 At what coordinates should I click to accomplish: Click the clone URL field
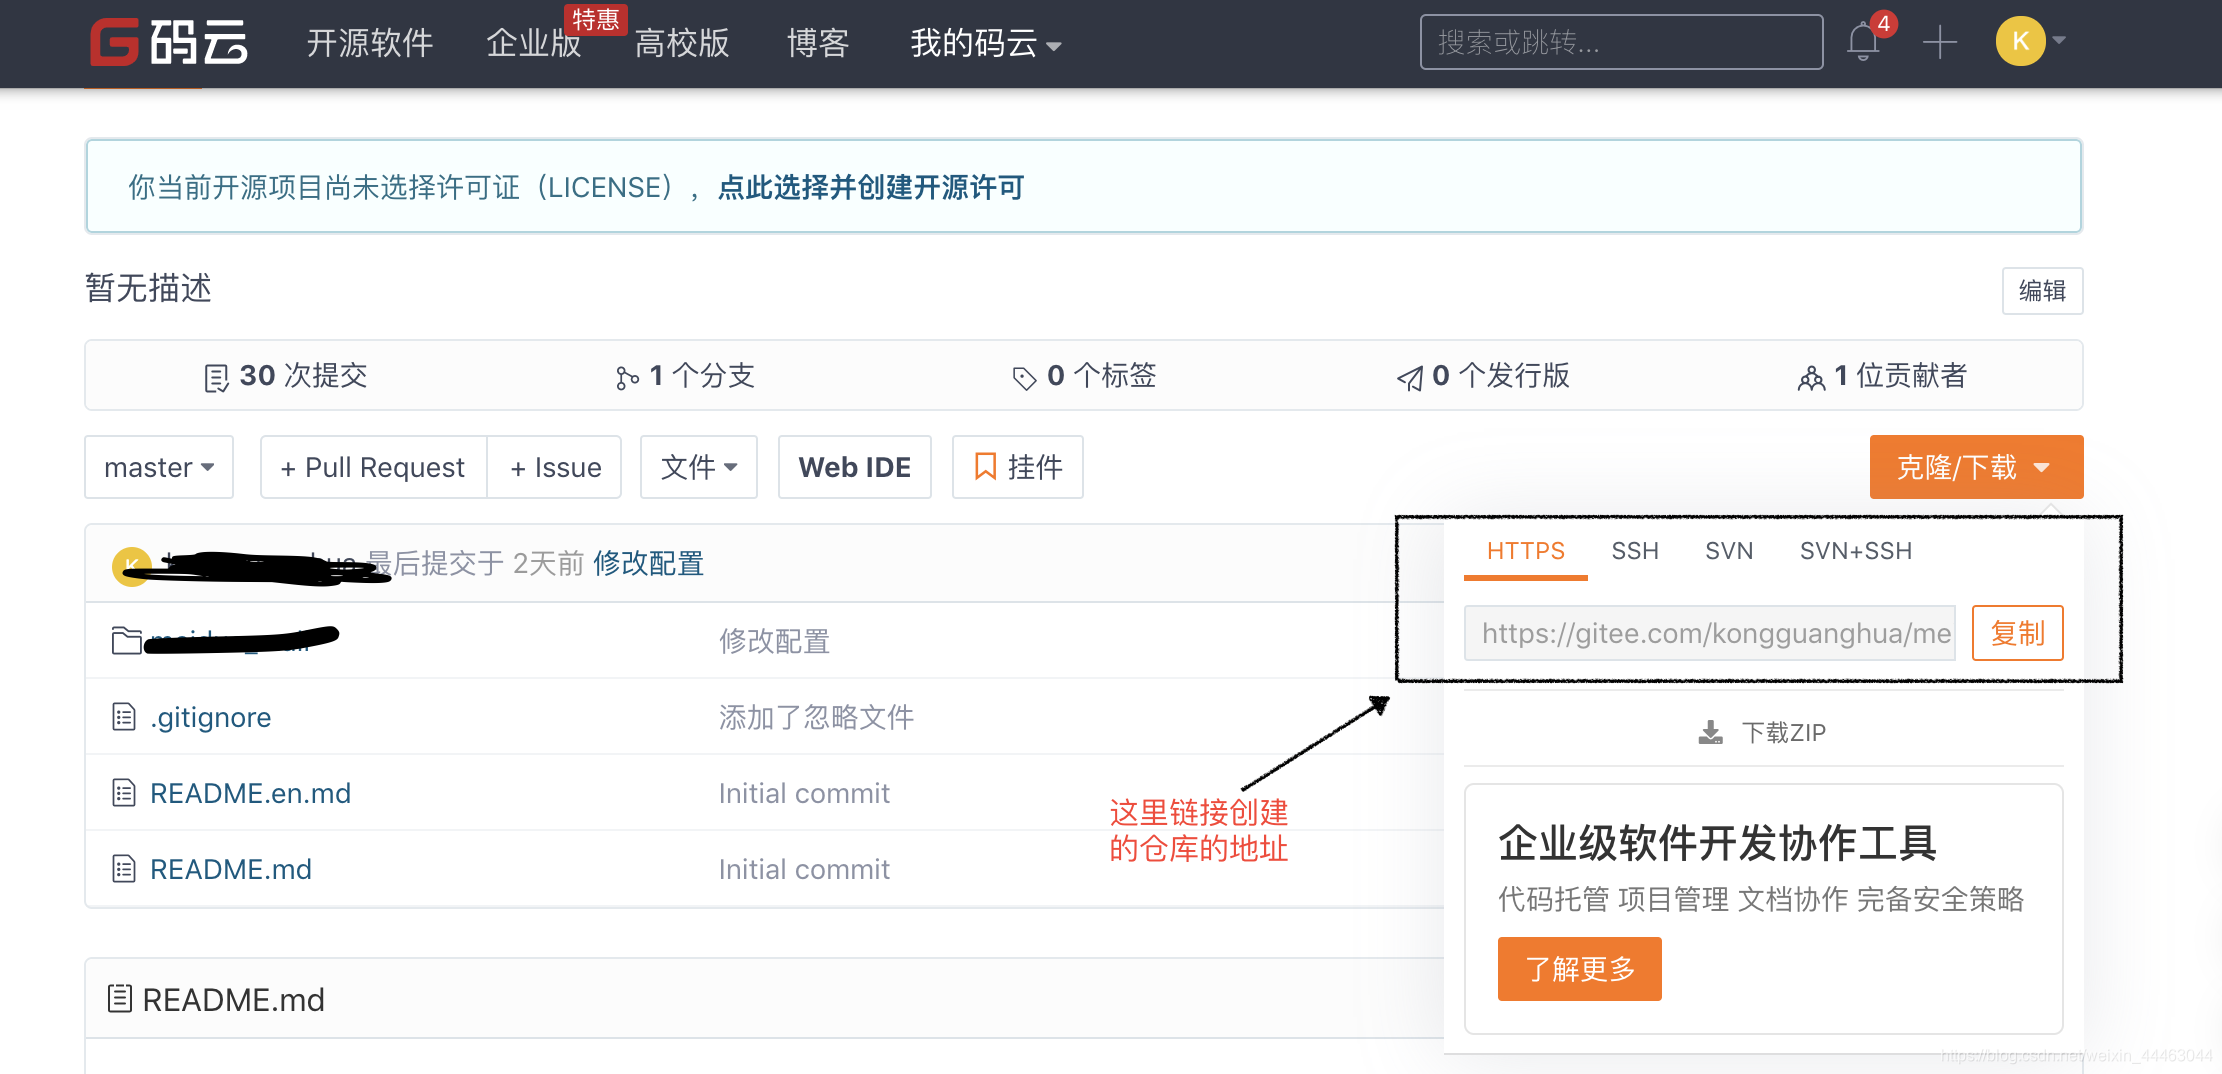pos(1710,633)
